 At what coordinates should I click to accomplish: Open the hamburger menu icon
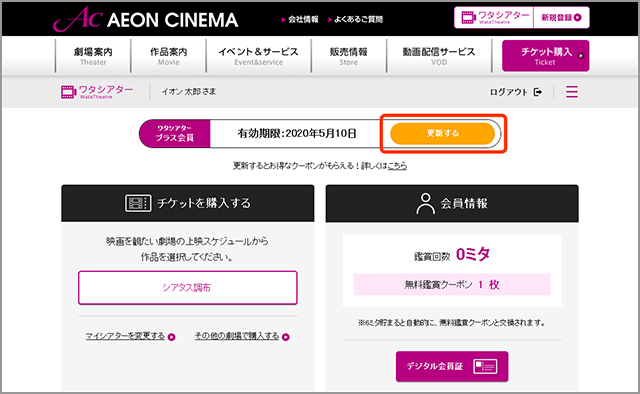click(x=571, y=92)
